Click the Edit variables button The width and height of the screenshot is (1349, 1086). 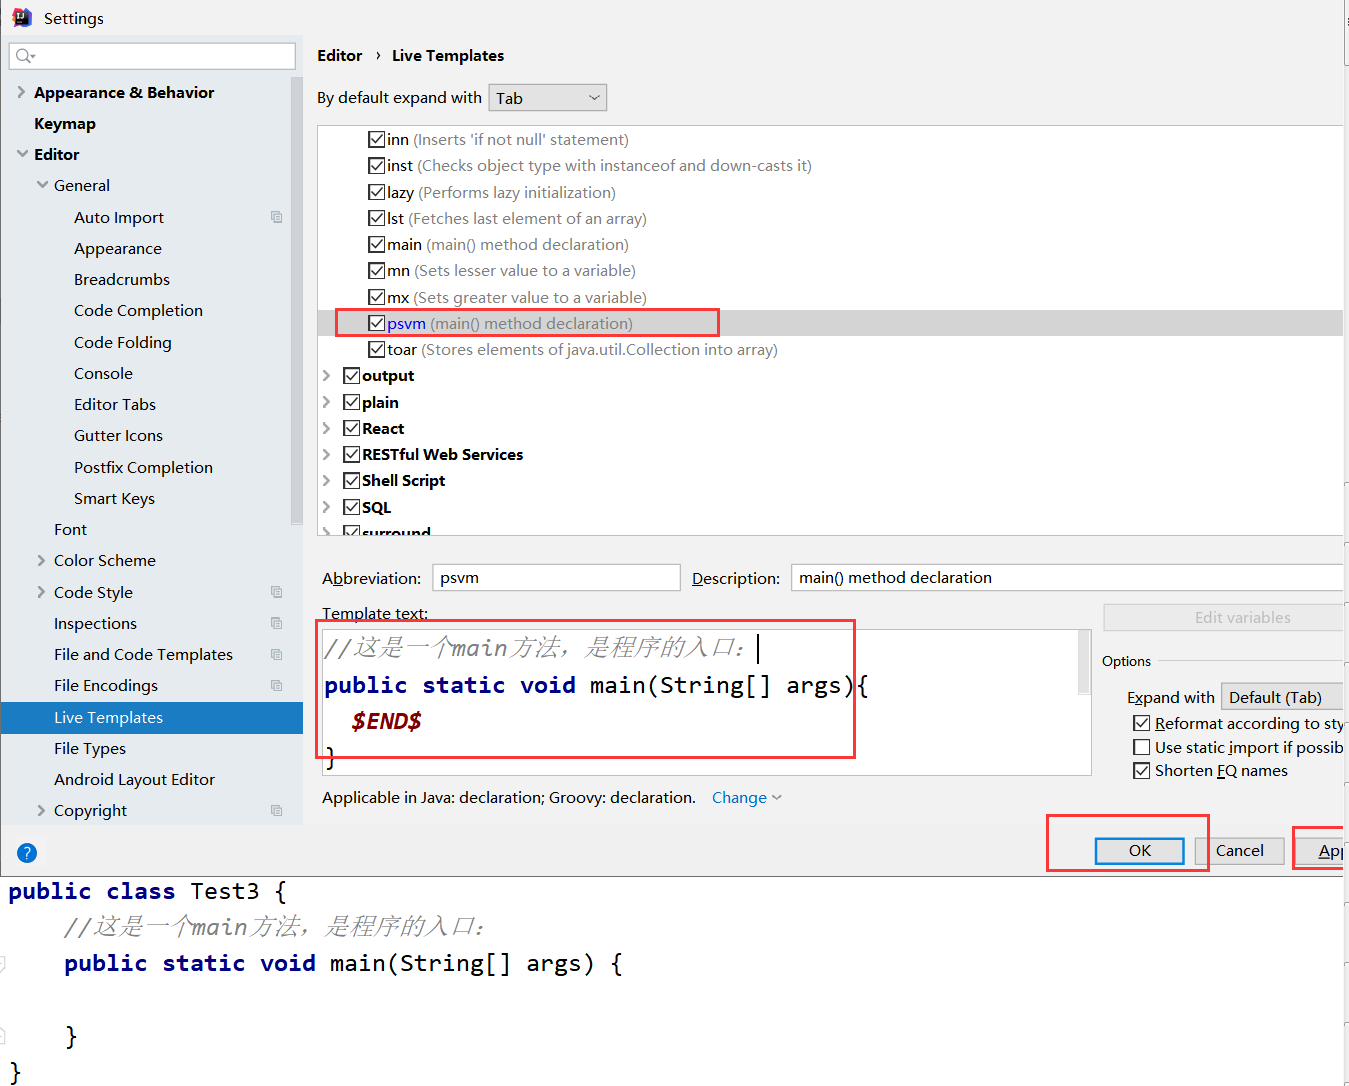[x=1224, y=617]
